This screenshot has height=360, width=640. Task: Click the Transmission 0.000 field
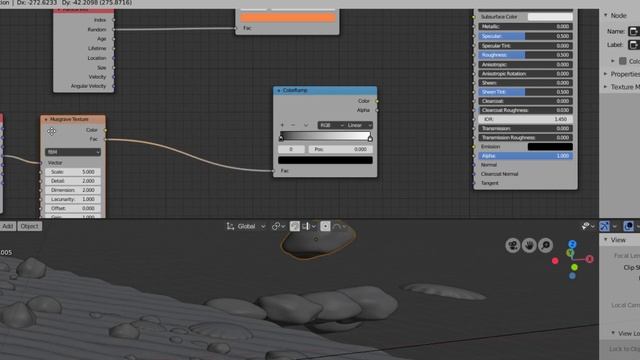click(525, 128)
